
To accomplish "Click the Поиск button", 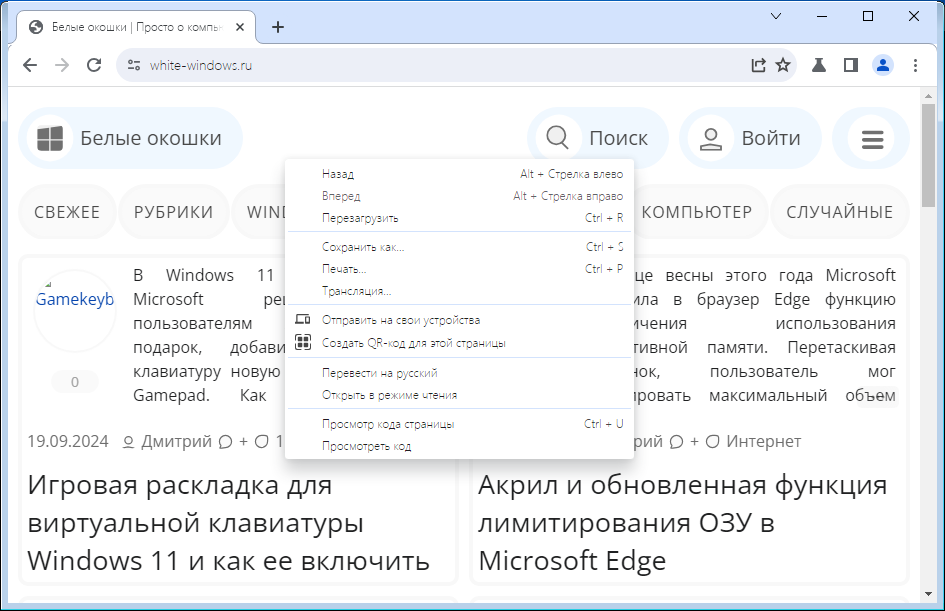I will pyautogui.click(x=598, y=138).
